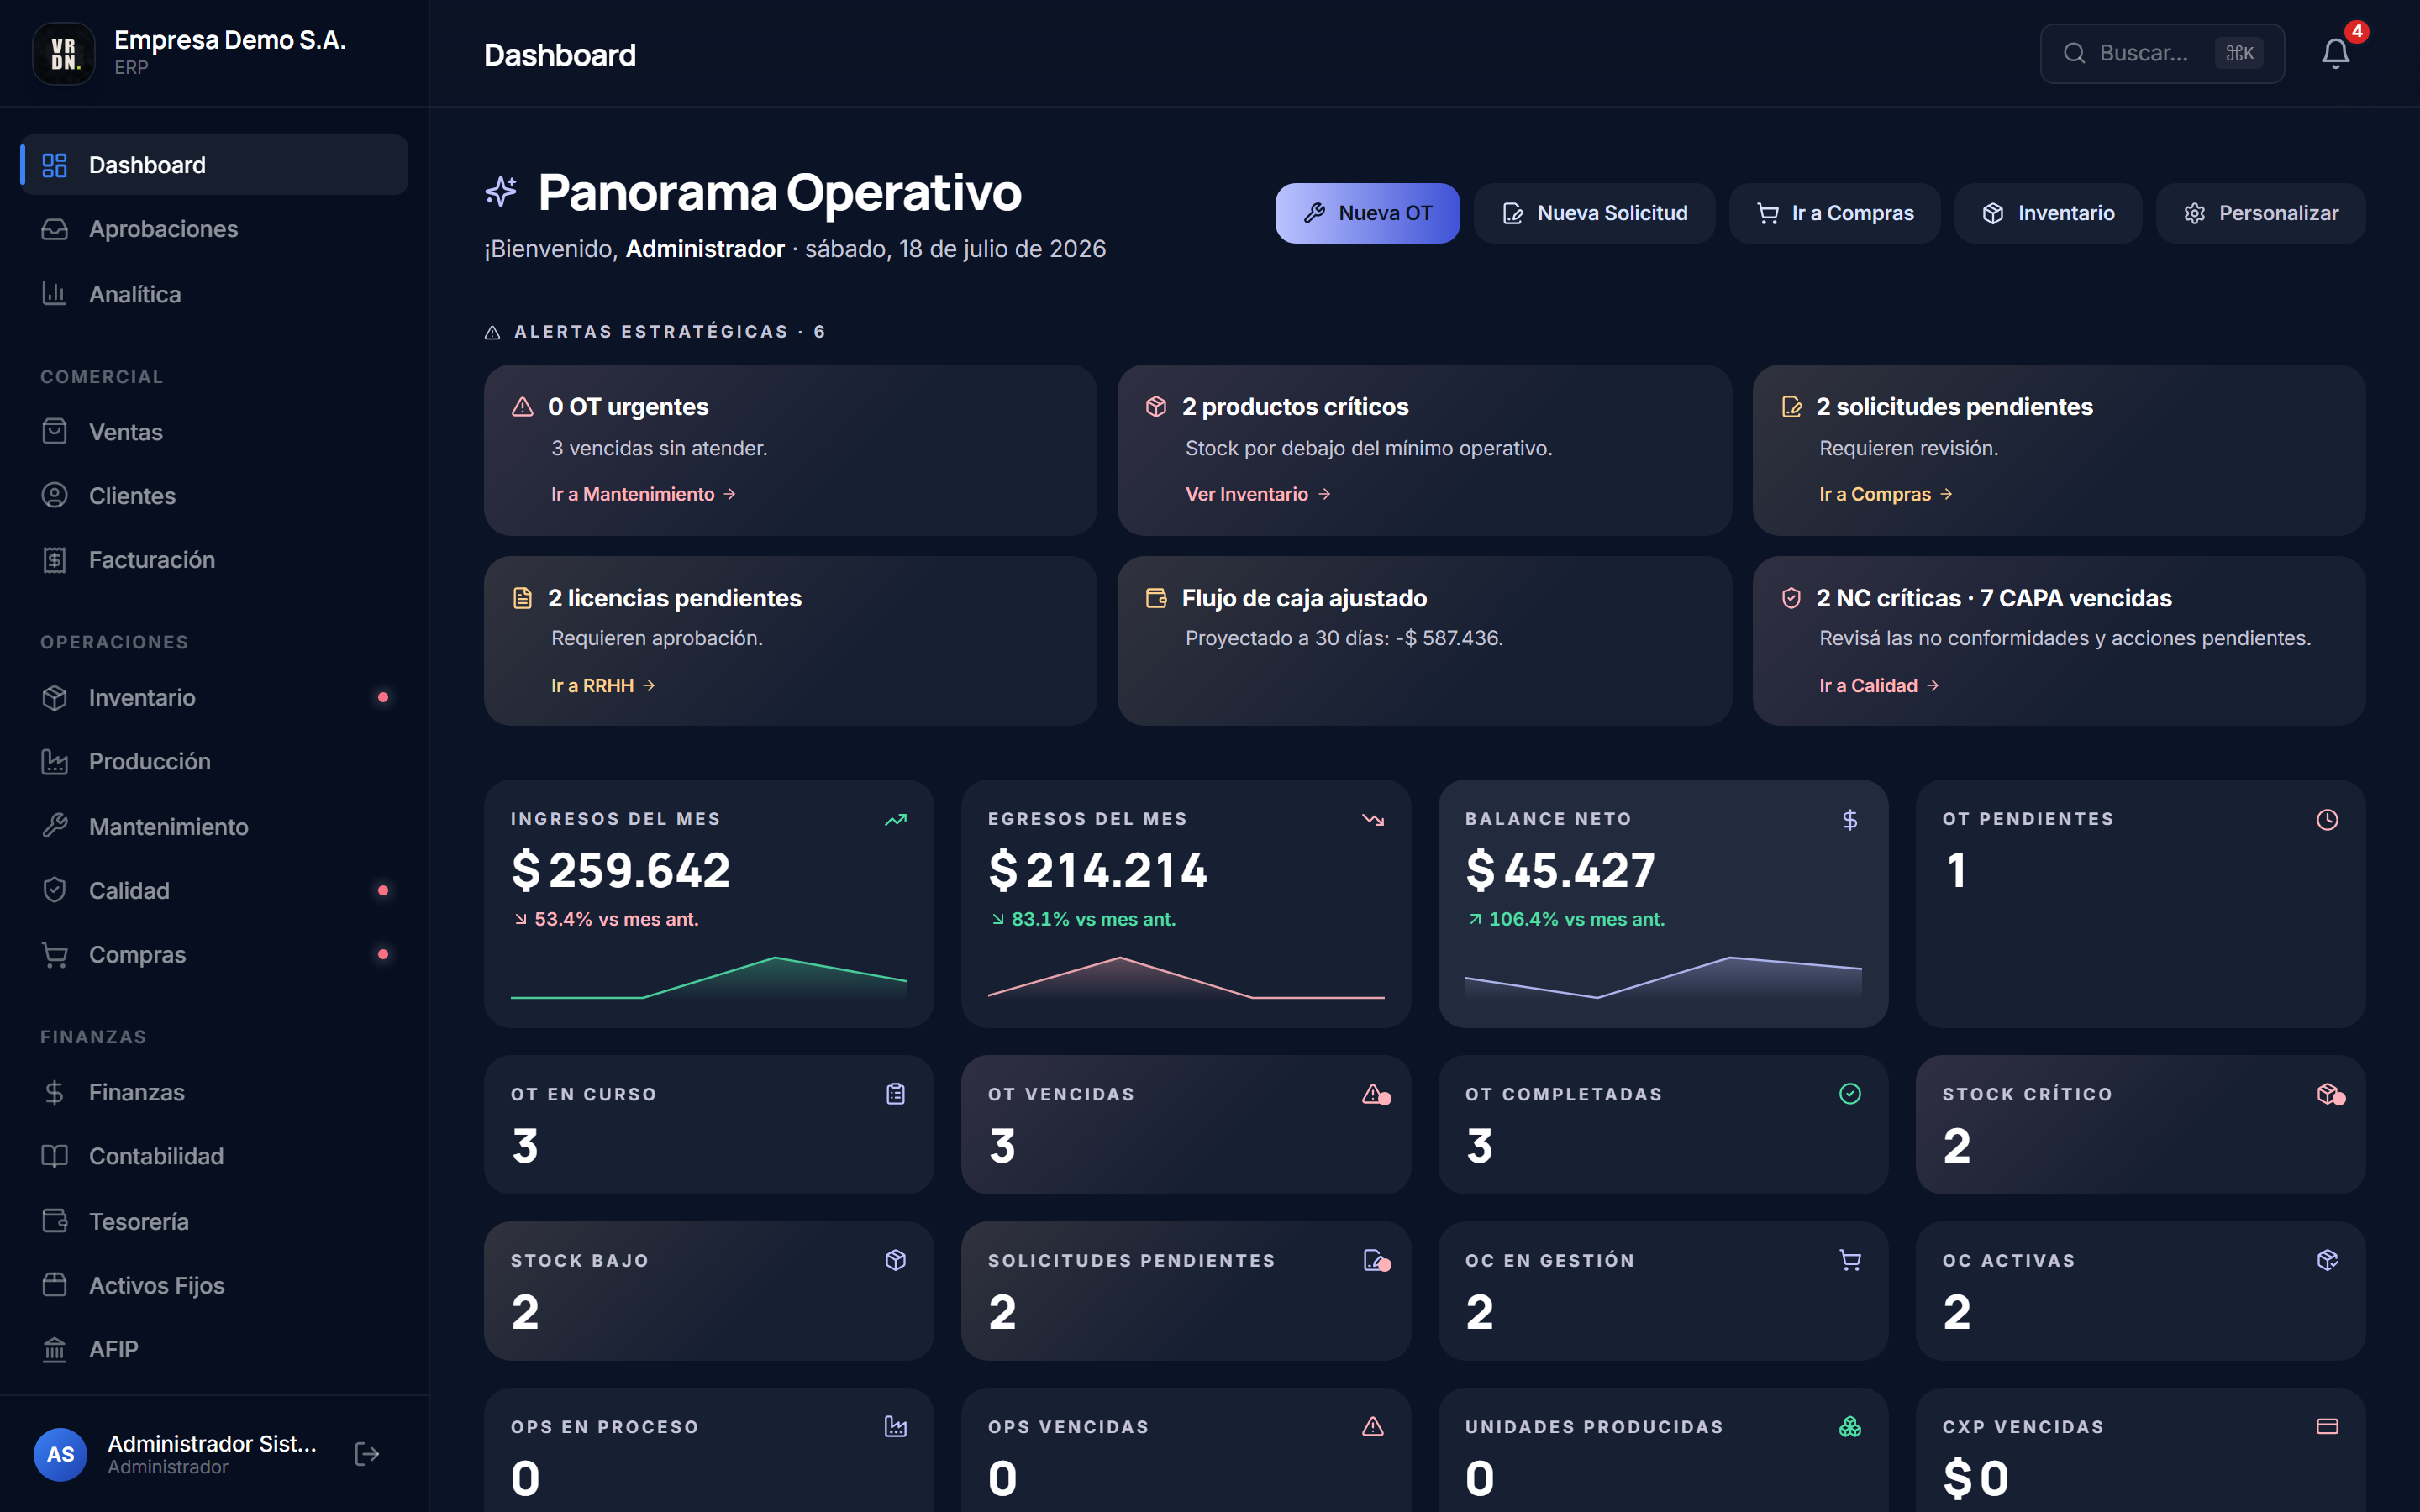This screenshot has height=1512, width=2420.
Task: Click the VR DN company logo
Action: click(x=64, y=53)
